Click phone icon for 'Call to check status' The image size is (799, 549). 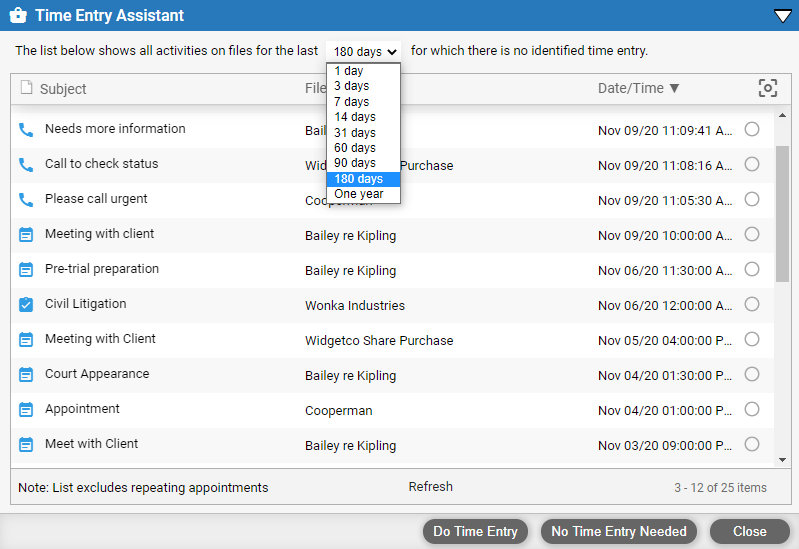(x=26, y=165)
